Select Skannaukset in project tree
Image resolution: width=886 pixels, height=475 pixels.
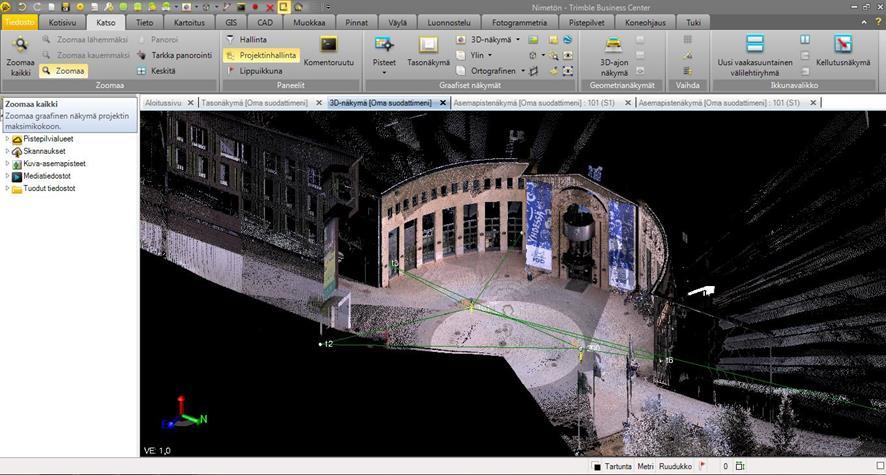[44, 151]
